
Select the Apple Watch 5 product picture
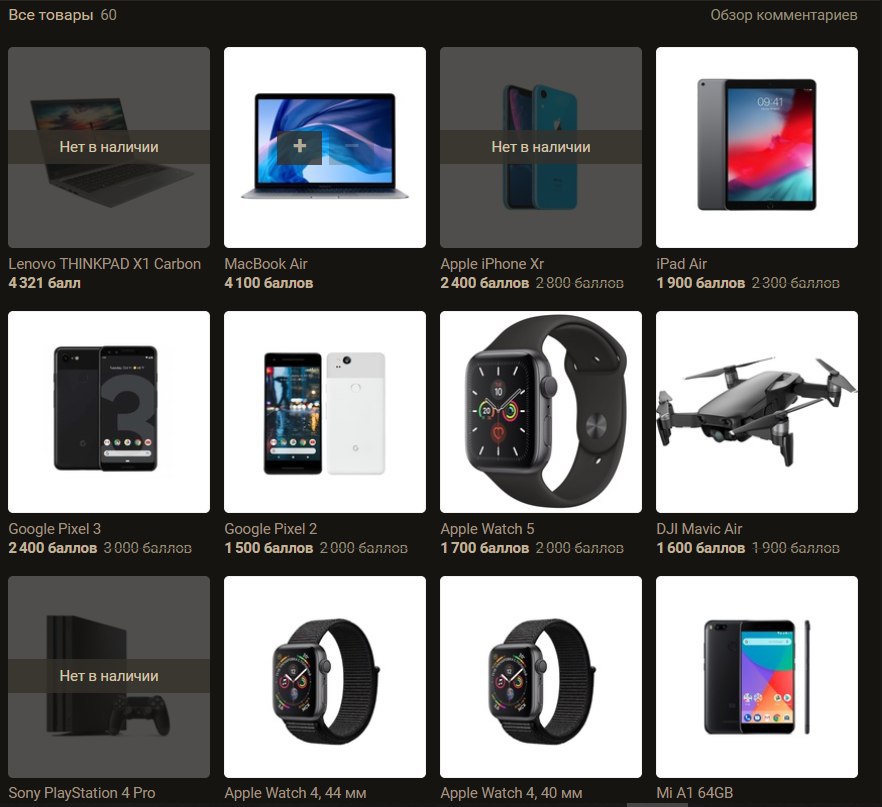[x=541, y=412]
